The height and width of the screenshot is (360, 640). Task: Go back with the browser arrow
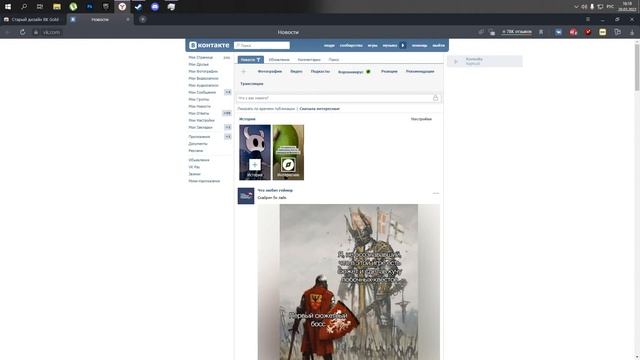click(x=7, y=32)
